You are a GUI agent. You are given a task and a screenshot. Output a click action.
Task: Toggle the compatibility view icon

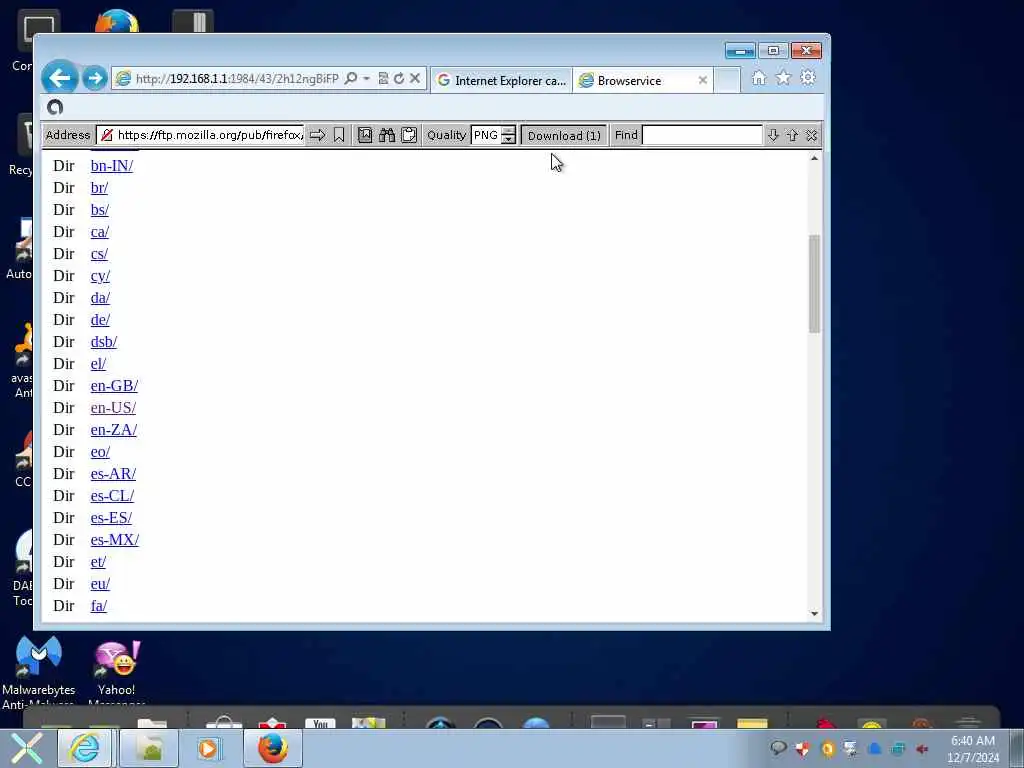coord(383,78)
